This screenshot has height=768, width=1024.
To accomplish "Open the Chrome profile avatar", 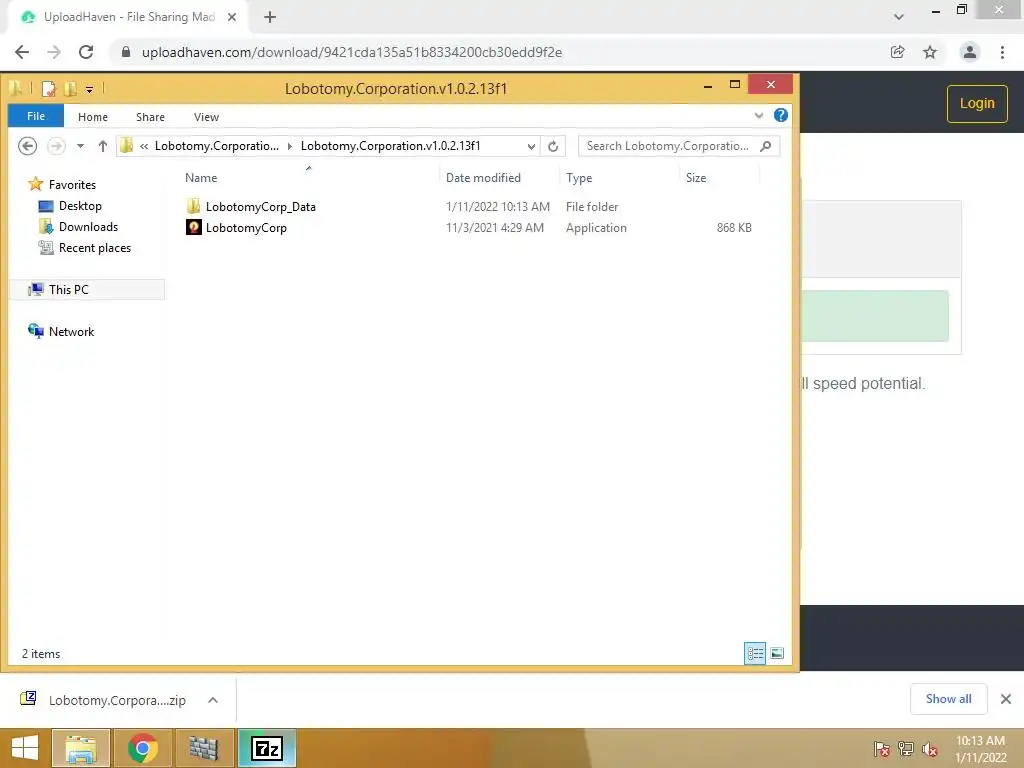I will pos(970,52).
